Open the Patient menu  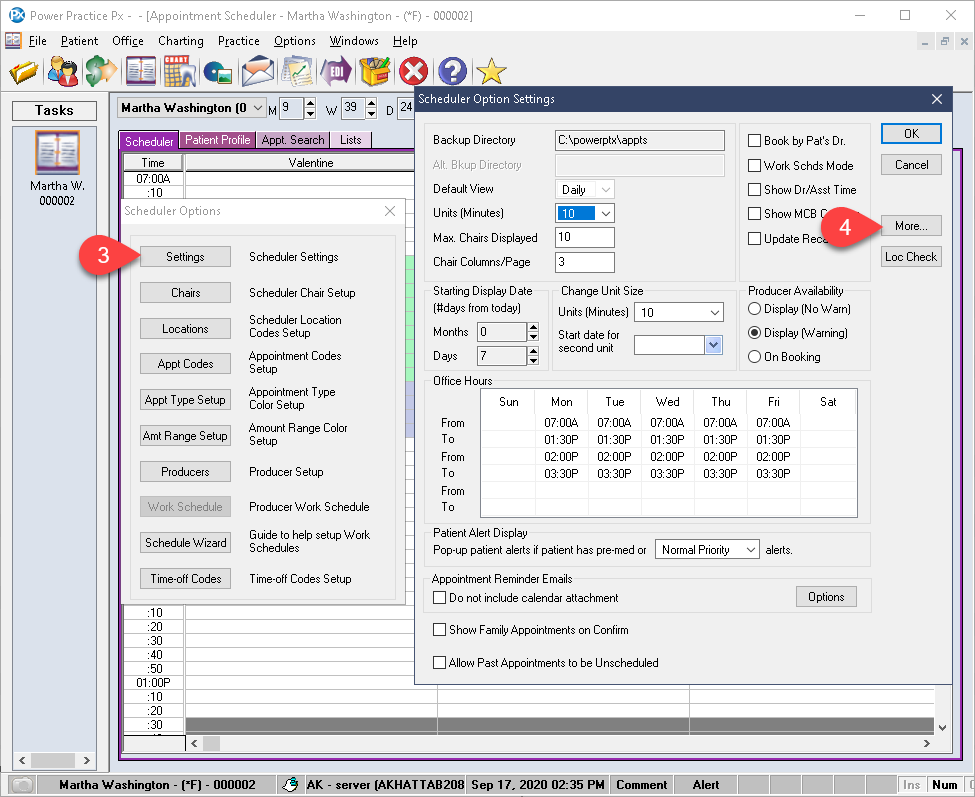point(79,41)
